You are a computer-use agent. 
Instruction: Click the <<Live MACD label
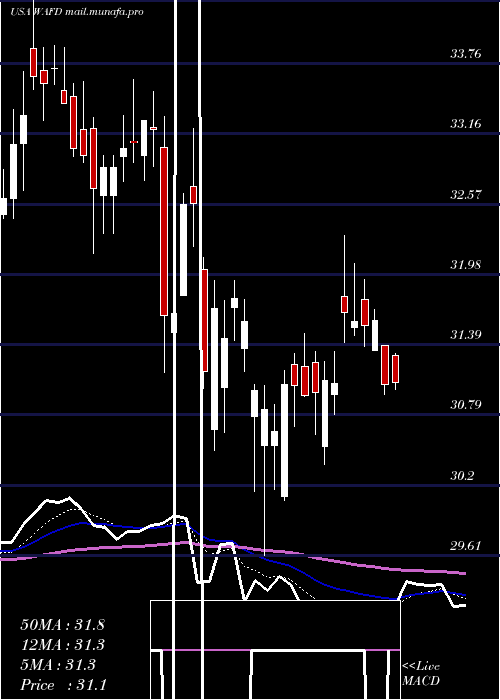pyautogui.click(x=421, y=673)
